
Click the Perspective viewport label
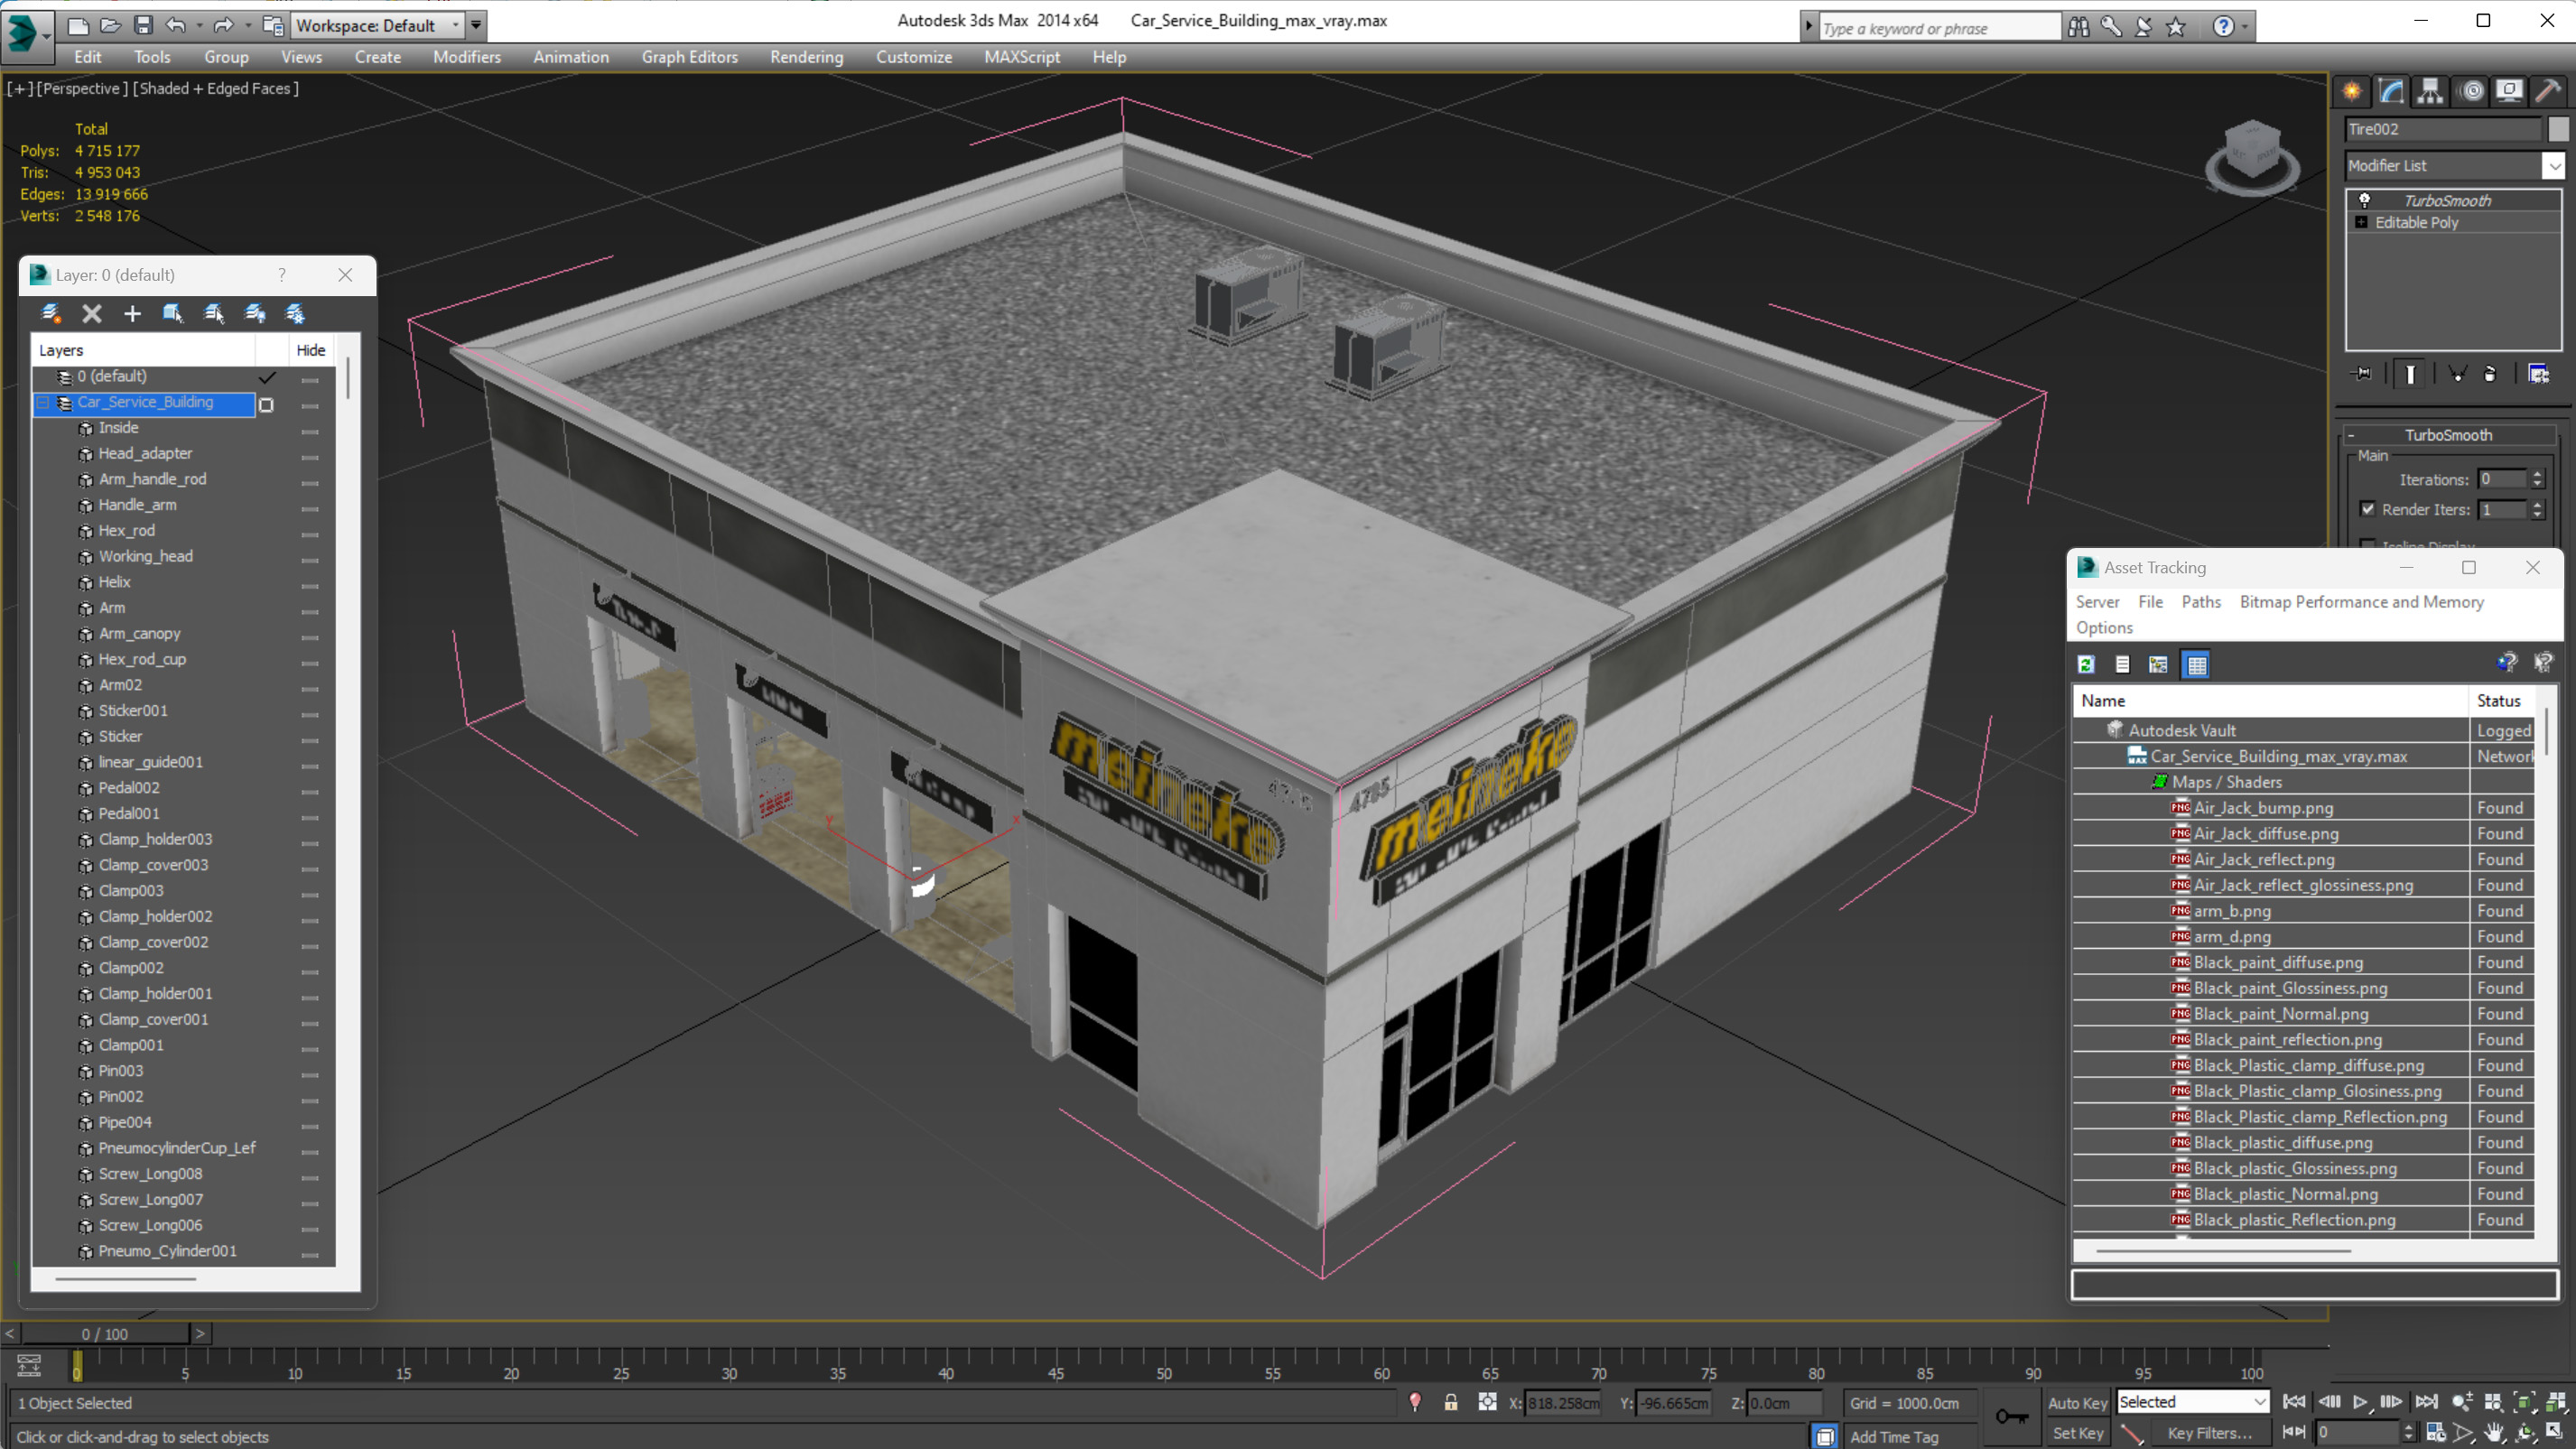pyautogui.click(x=82, y=88)
